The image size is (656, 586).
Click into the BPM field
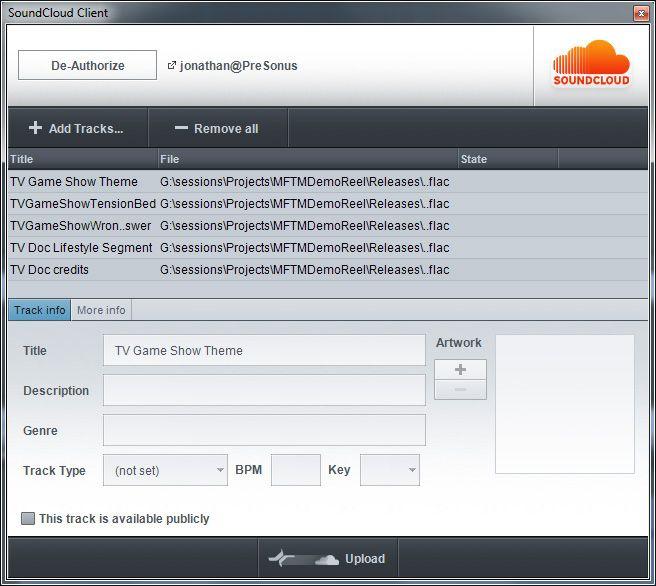pos(296,470)
